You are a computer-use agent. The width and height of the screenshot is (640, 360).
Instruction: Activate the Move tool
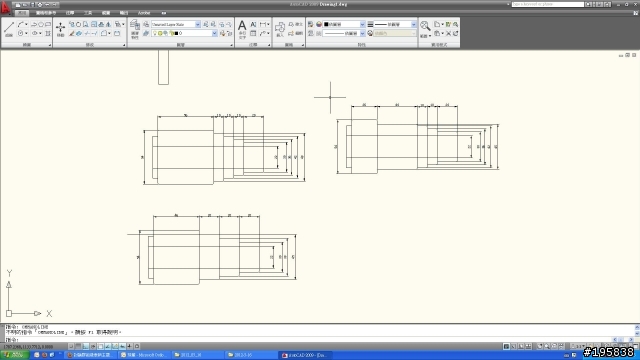(x=60, y=29)
